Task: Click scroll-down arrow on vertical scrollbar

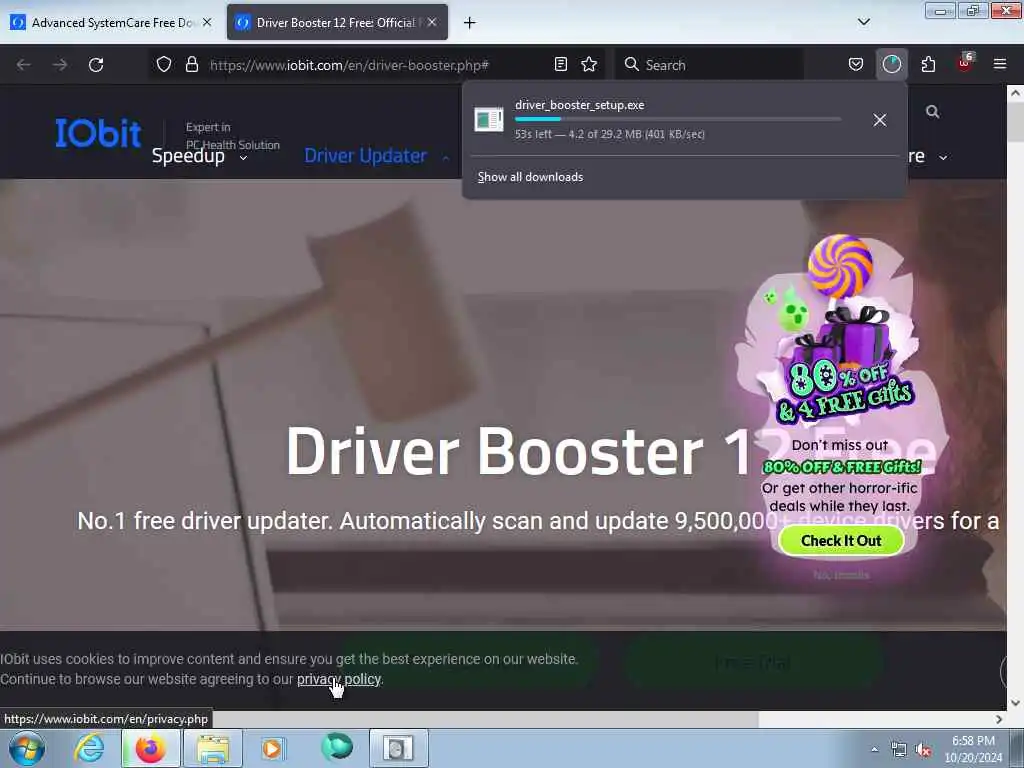Action: point(1015,703)
